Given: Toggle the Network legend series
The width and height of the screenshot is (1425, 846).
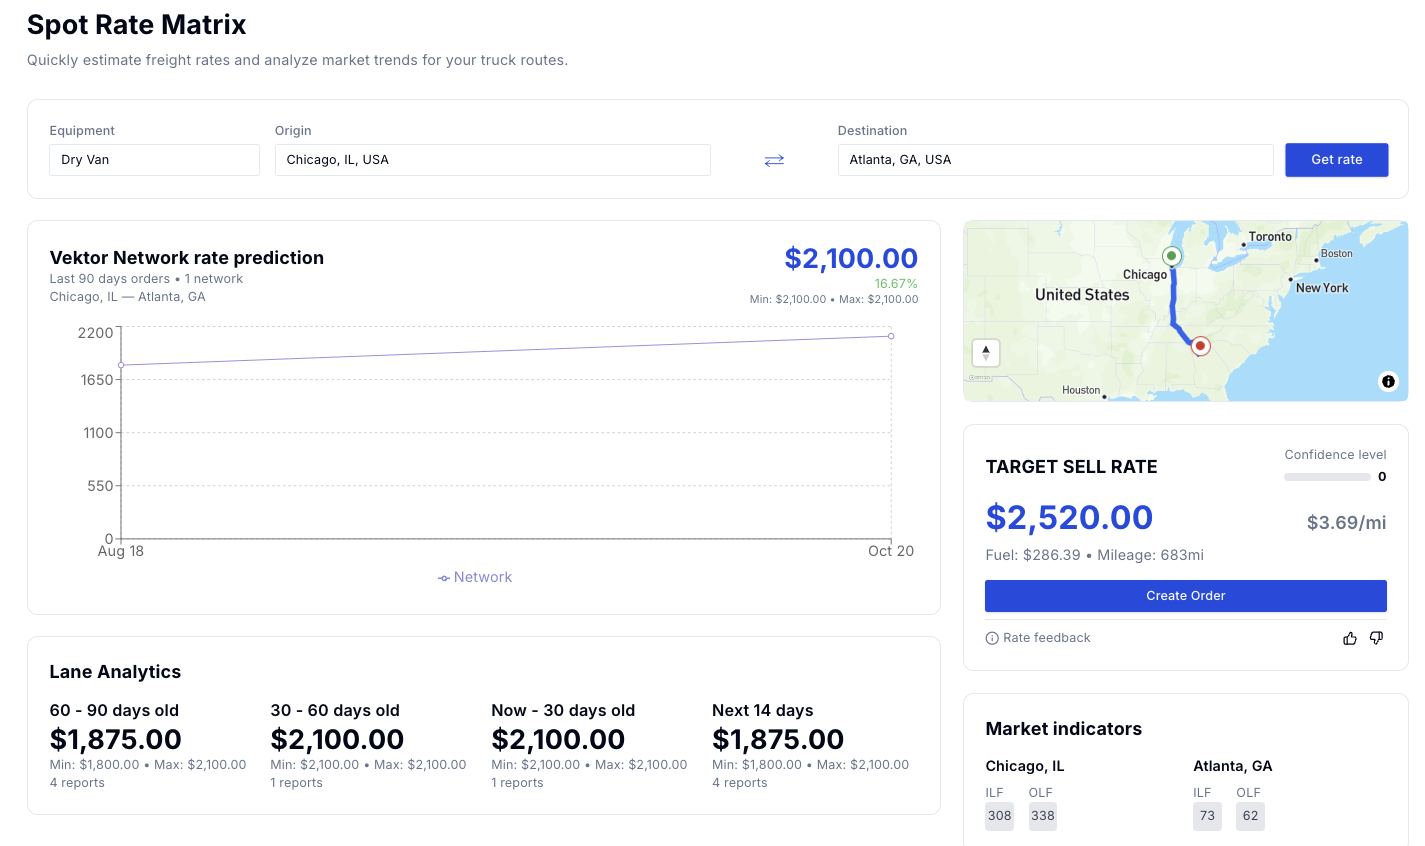Looking at the screenshot, I should (x=475, y=577).
